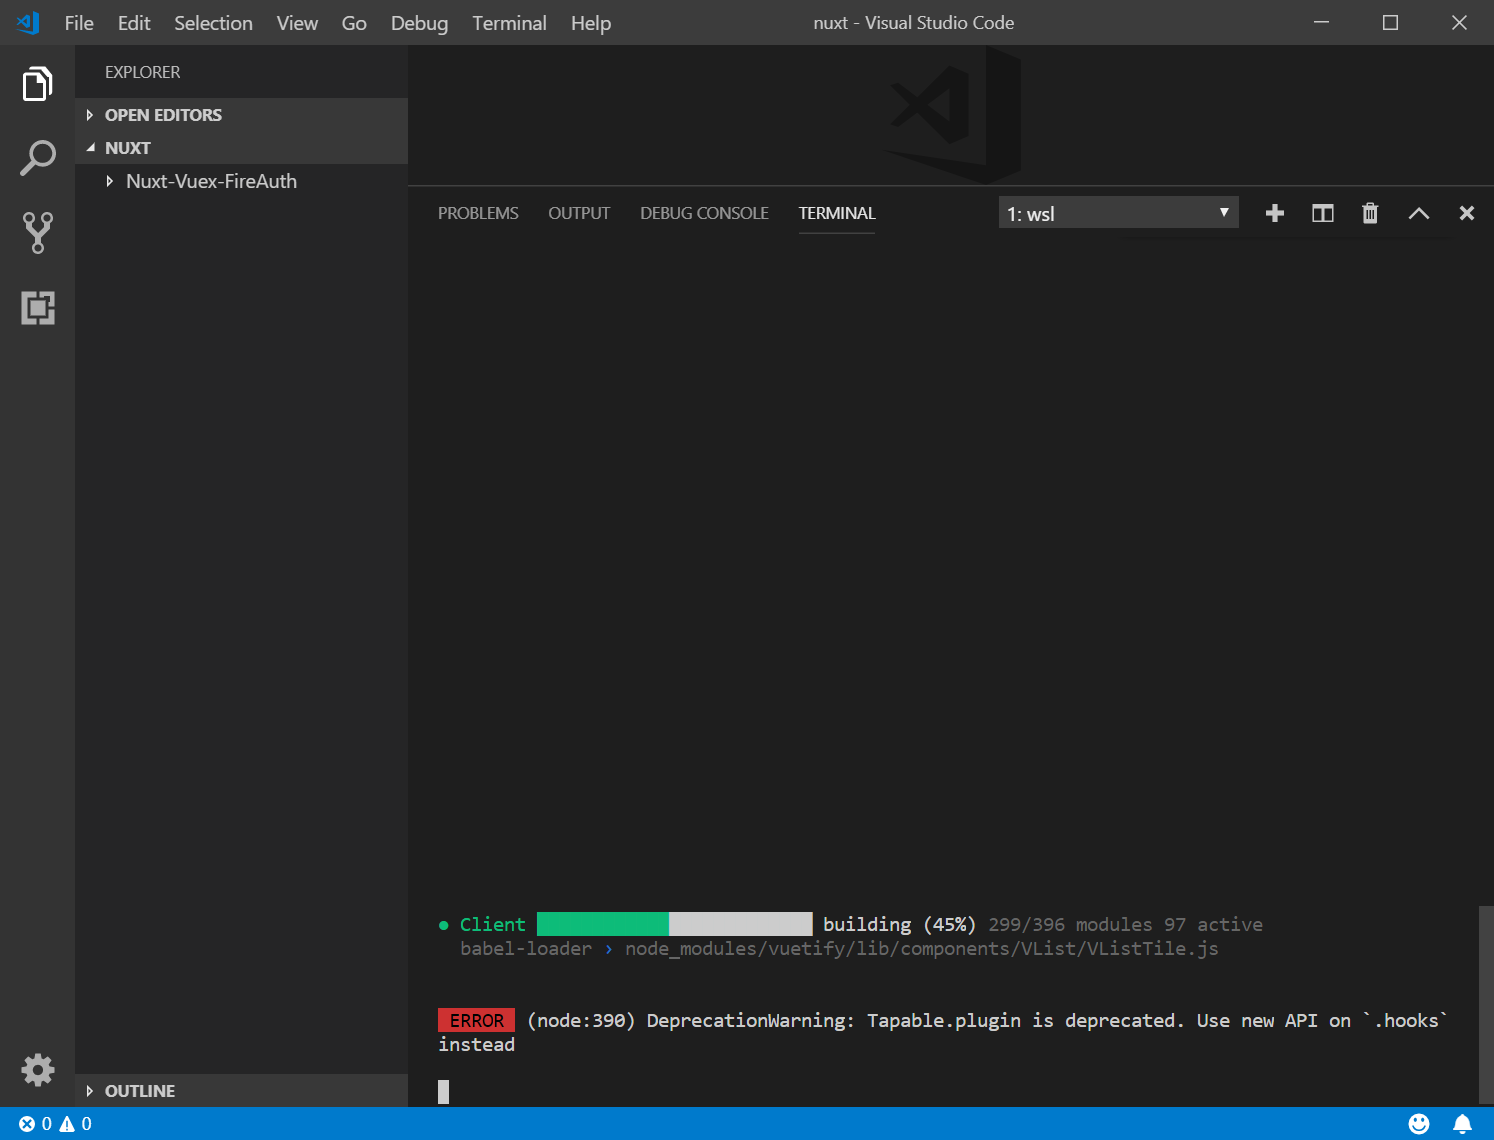
Task: Click the errors icon in the status bar
Action: point(26,1124)
